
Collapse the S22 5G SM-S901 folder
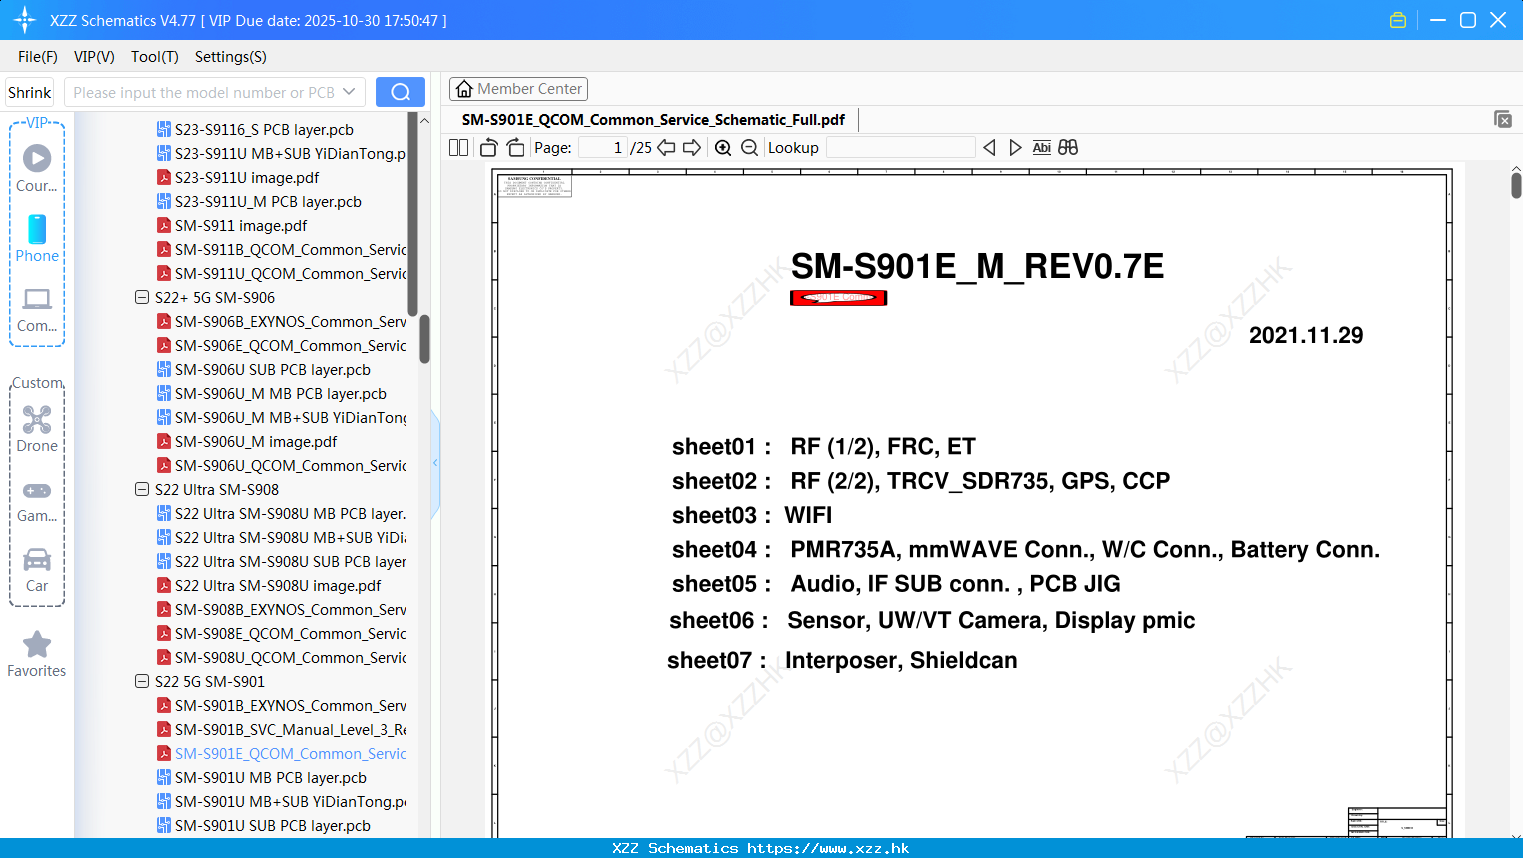point(142,681)
